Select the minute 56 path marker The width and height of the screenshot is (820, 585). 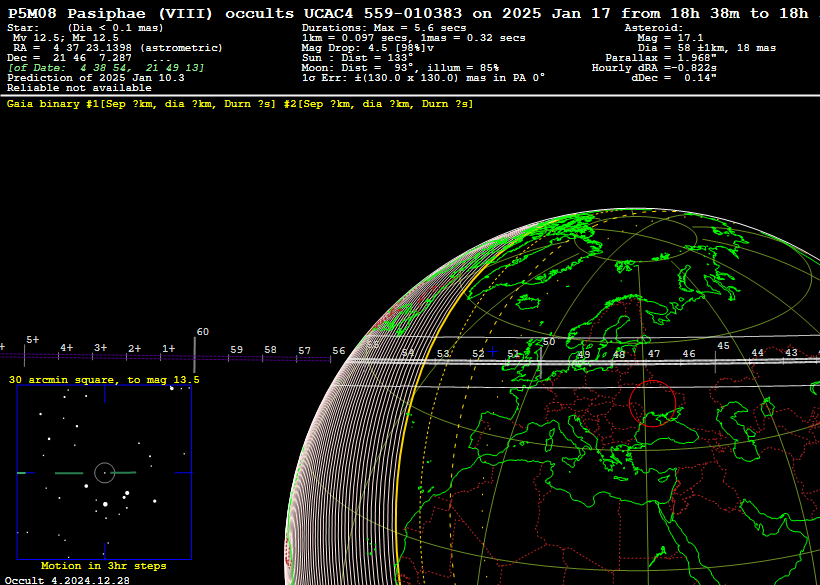(339, 351)
